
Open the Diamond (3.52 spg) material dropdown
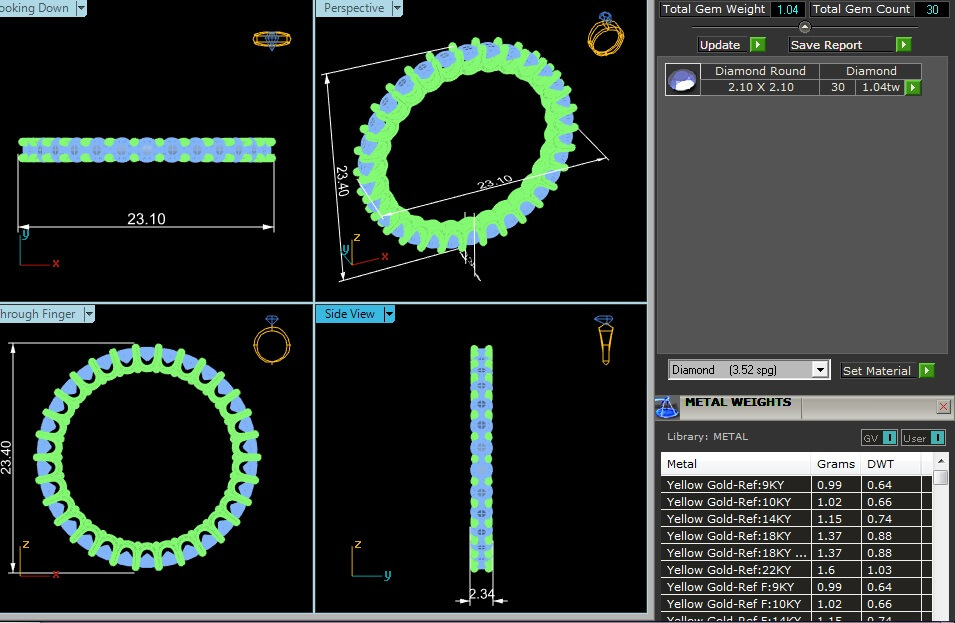click(x=820, y=370)
